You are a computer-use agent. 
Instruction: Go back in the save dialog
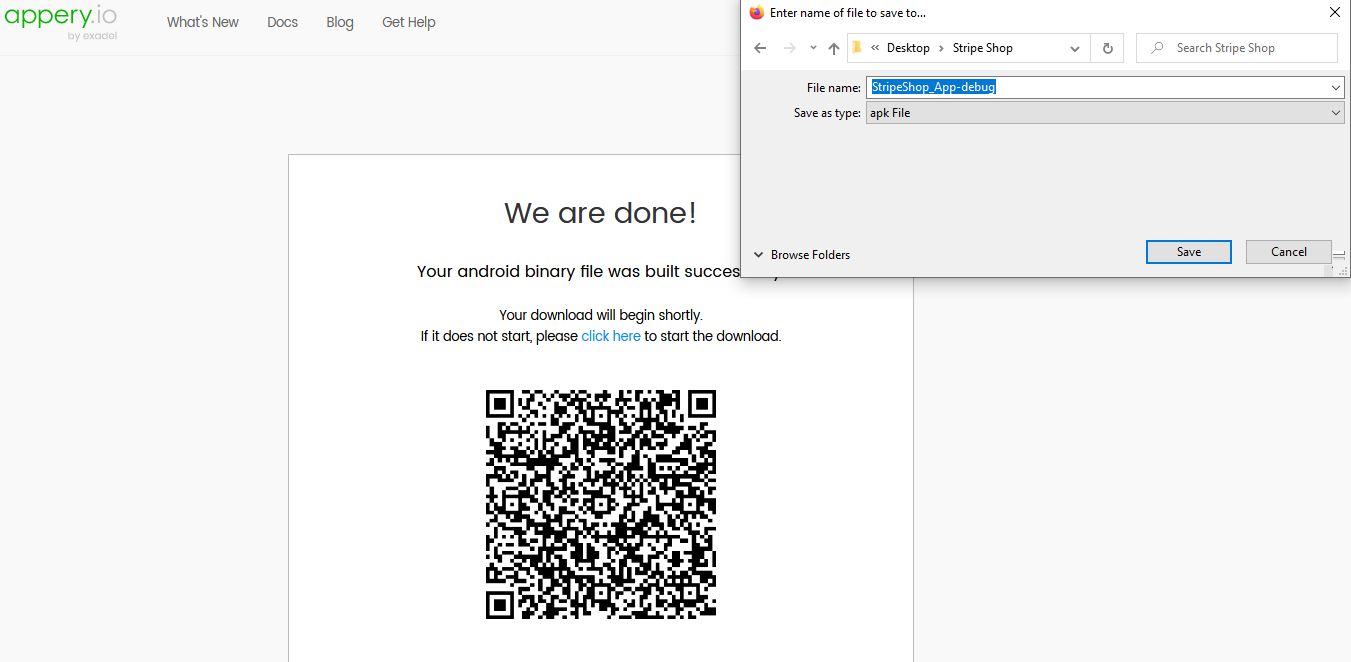(x=760, y=48)
